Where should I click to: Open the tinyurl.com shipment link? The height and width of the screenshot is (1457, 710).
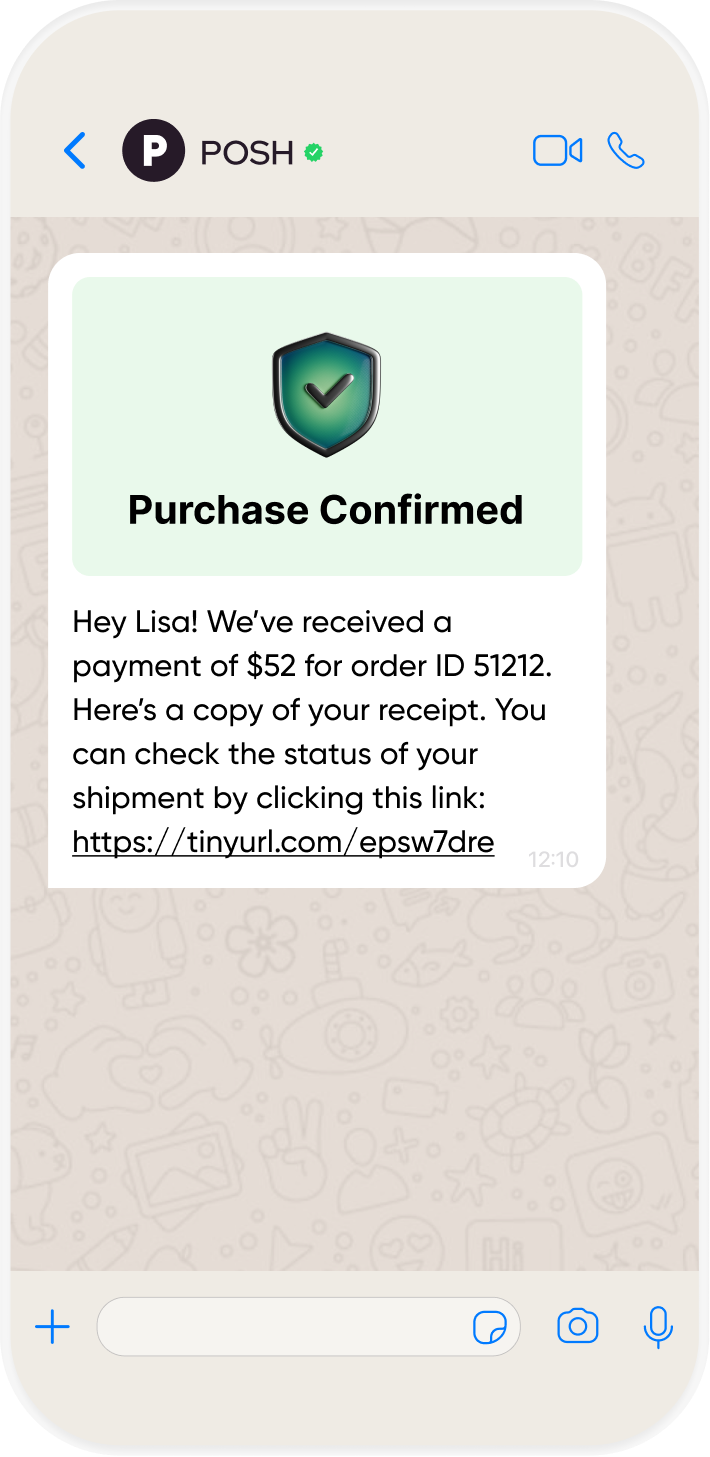(283, 842)
